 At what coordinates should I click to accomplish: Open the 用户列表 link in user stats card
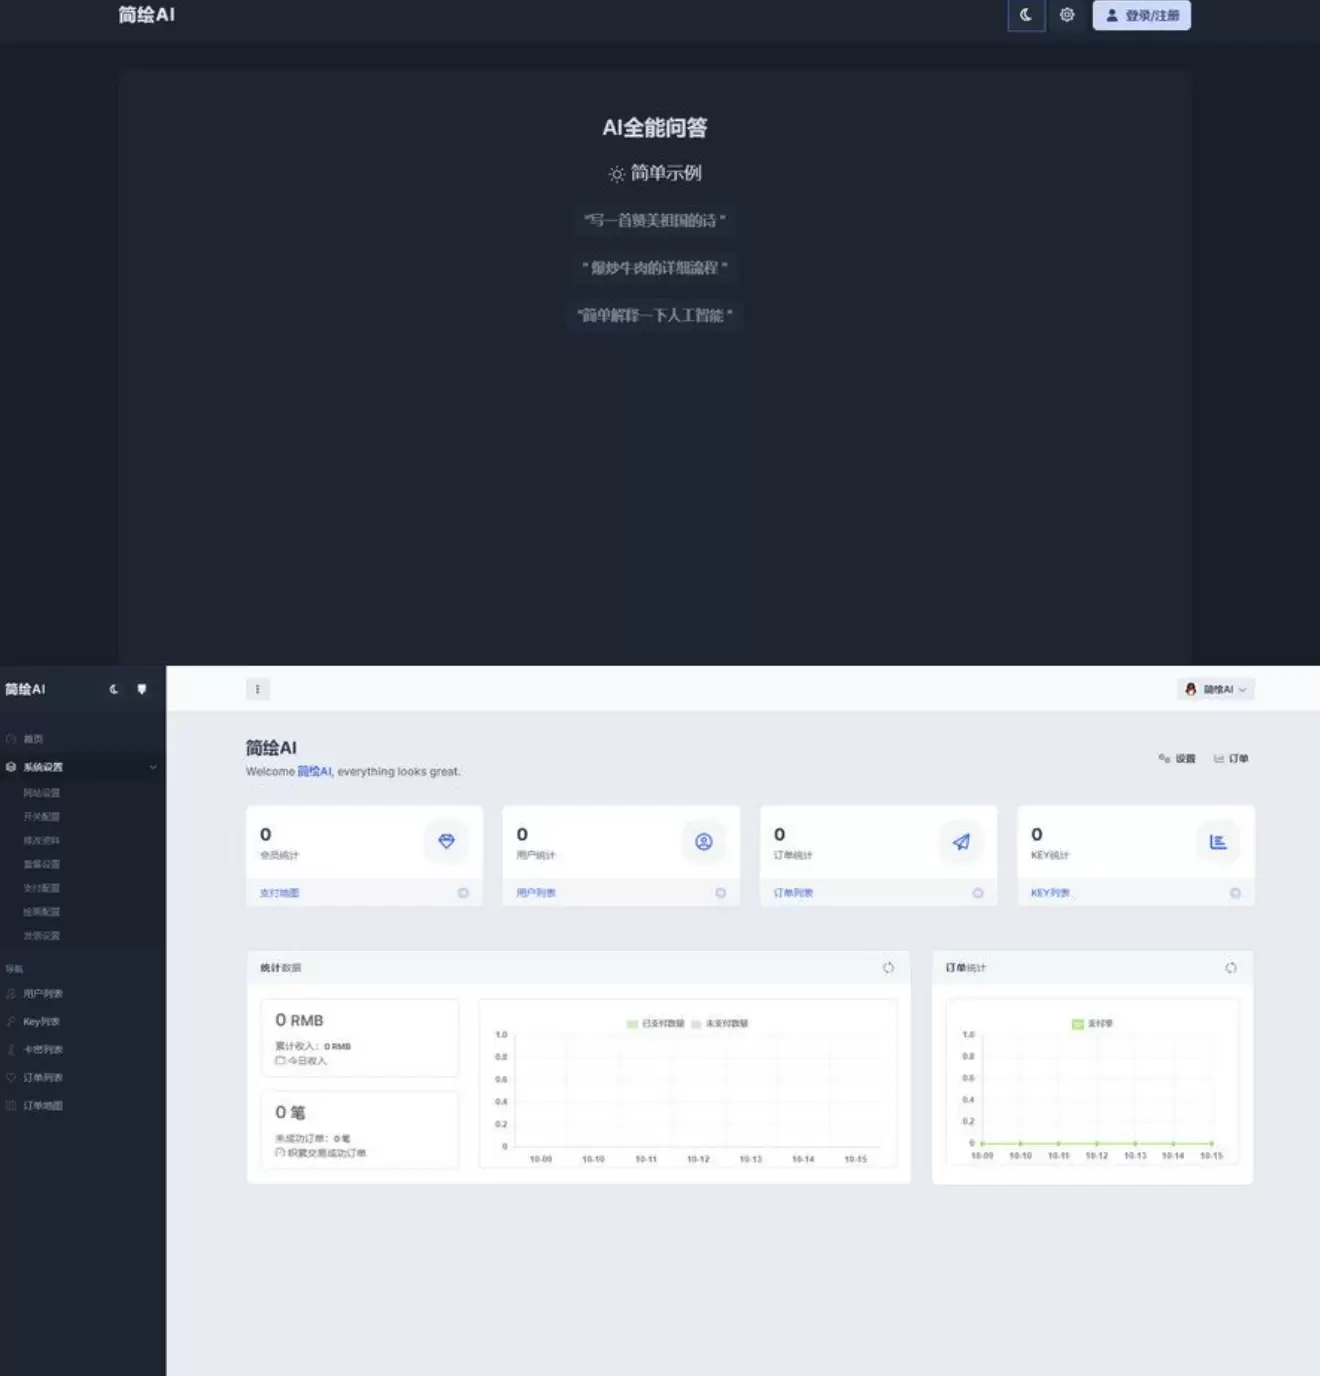tap(536, 893)
